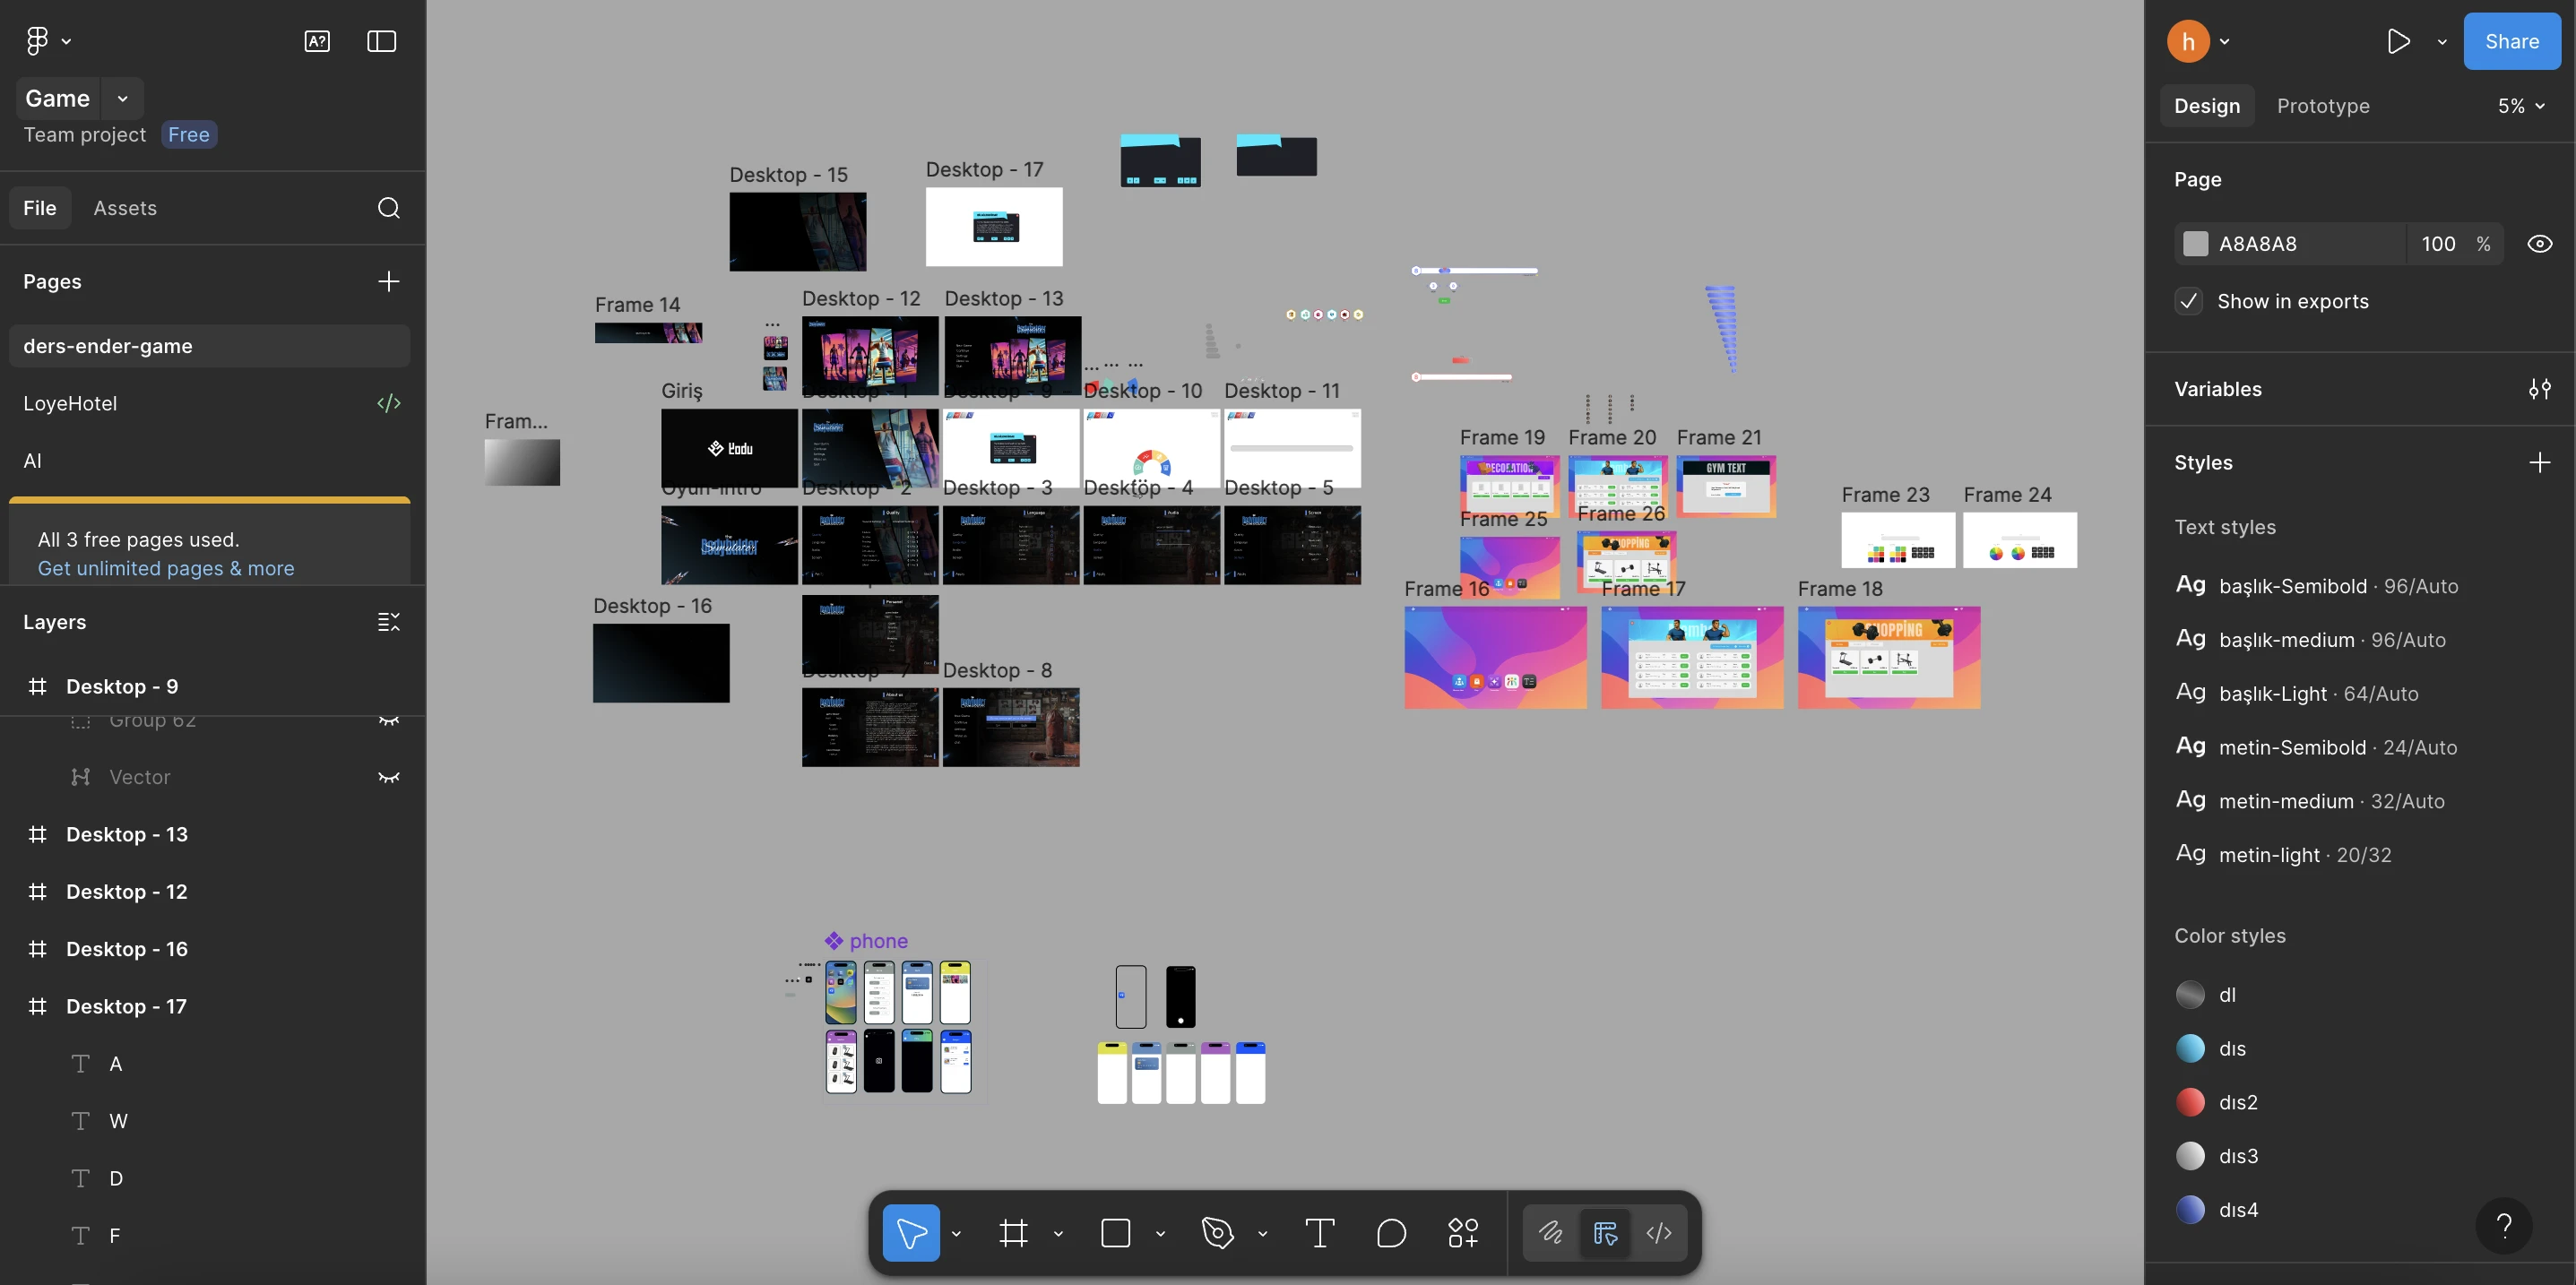The width and height of the screenshot is (2576, 1285).
Task: Select the Text tool
Action: pyautogui.click(x=1319, y=1233)
